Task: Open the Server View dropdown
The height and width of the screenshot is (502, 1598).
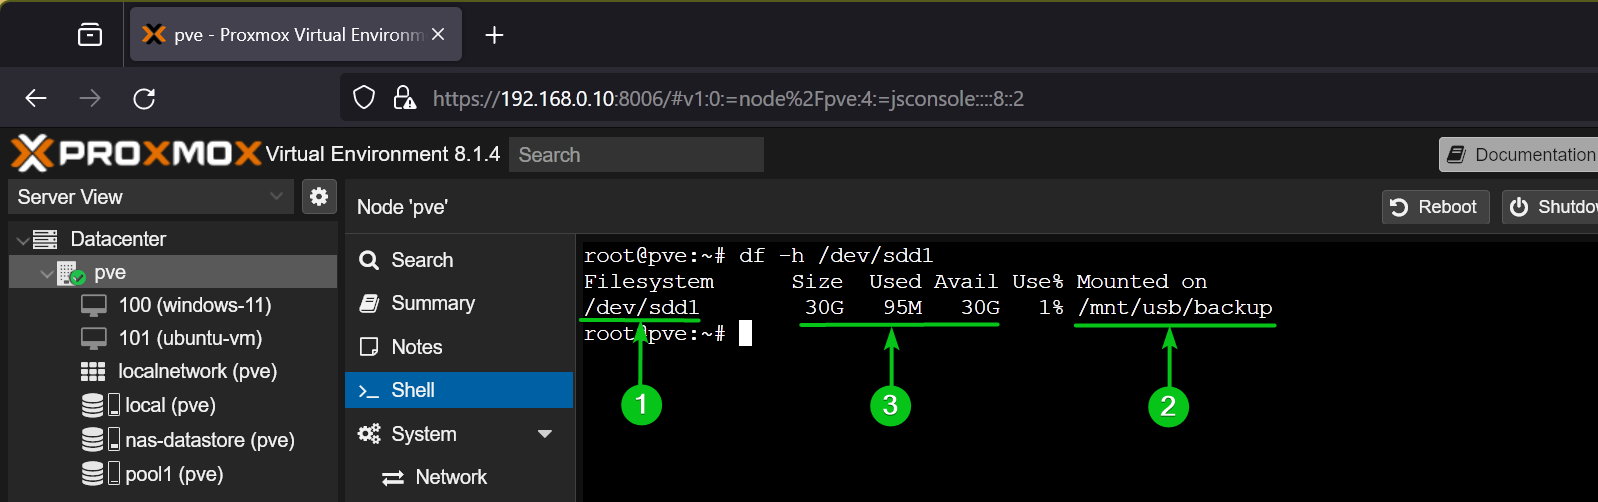Action: [x=151, y=197]
